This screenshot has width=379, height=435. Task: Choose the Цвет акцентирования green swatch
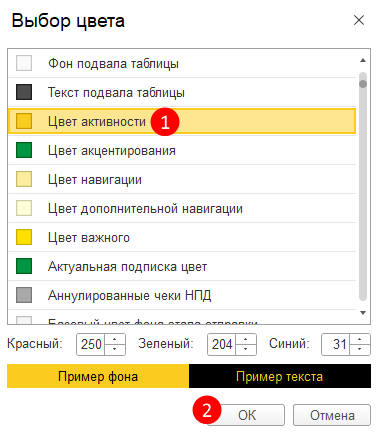(x=24, y=150)
